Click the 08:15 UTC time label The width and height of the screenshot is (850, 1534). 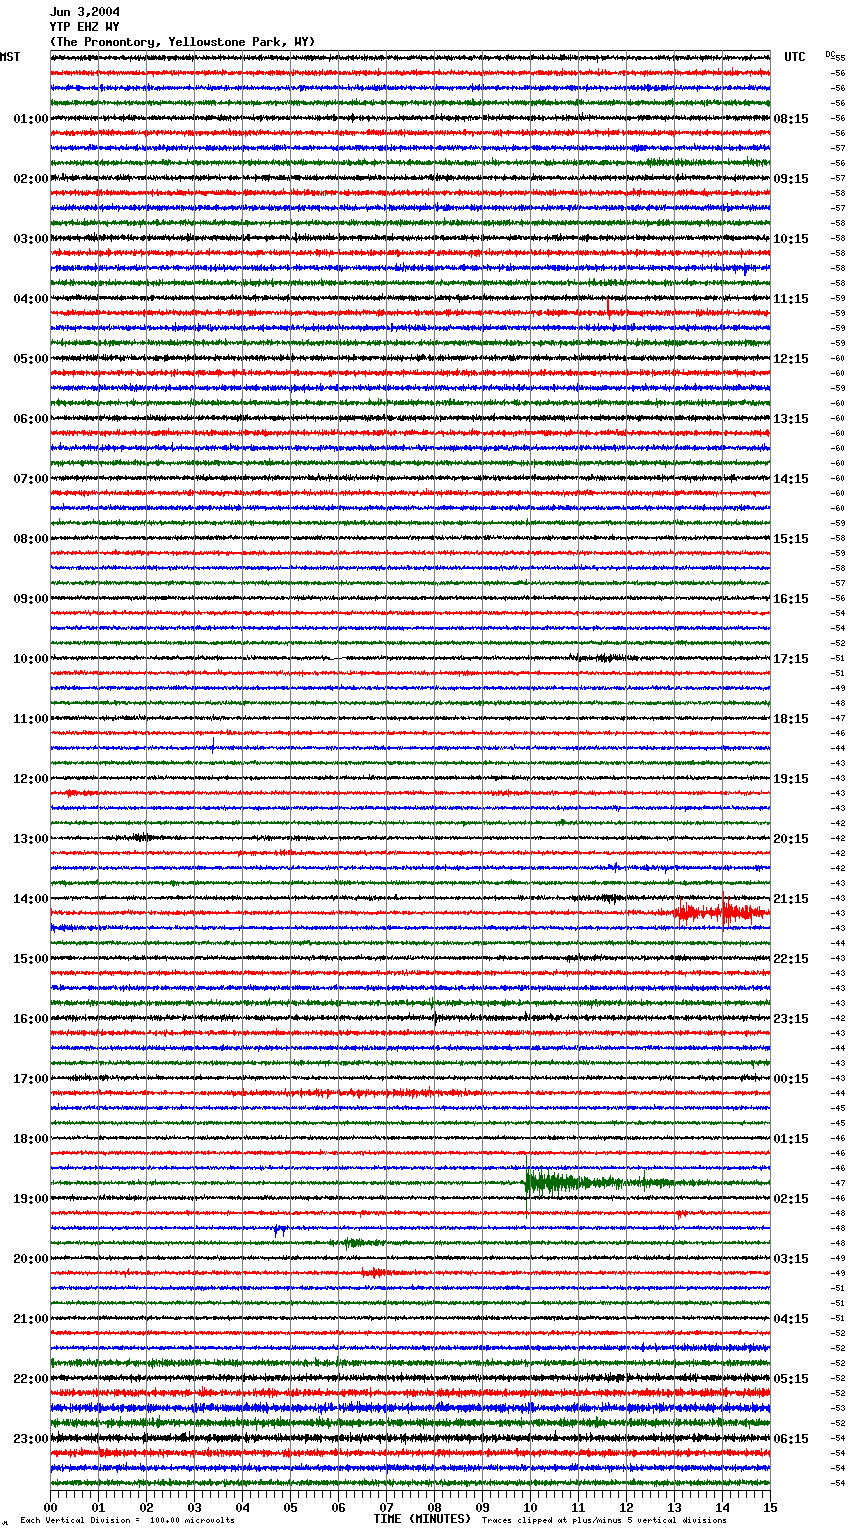tap(791, 119)
